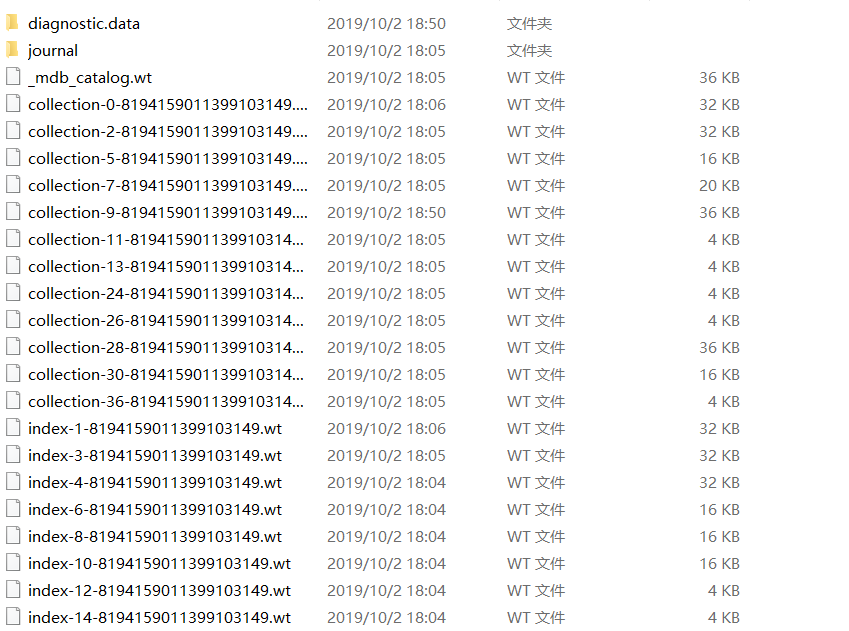Screen dimensions: 849x631
Task: Select file name collection-11-81941590113991
Action: coord(166,239)
